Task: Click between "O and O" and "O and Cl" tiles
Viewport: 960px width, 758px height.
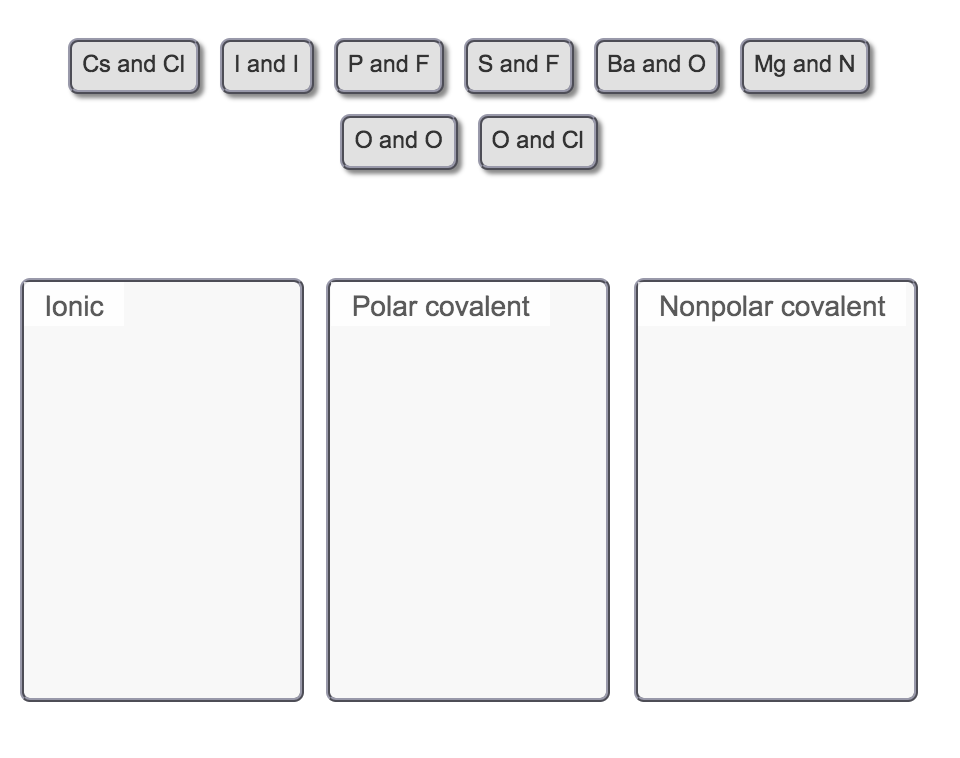Action: 469,141
